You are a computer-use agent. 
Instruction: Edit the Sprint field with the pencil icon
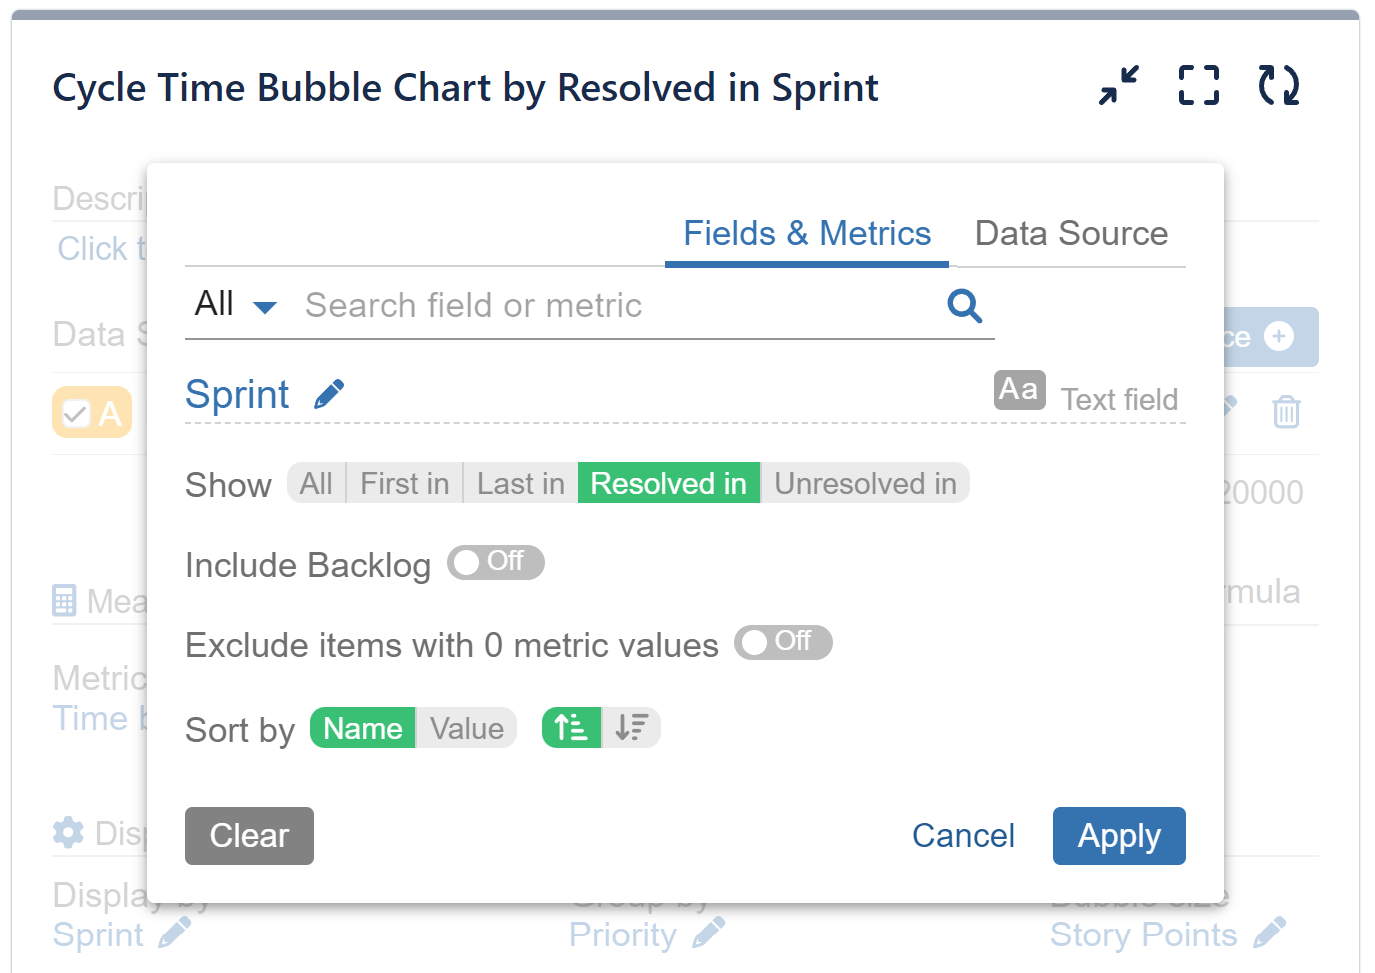[x=329, y=394]
